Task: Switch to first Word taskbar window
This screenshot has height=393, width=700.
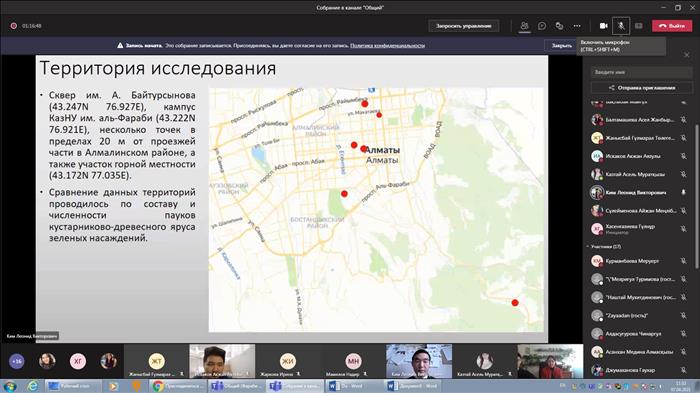Action: [x=353, y=386]
